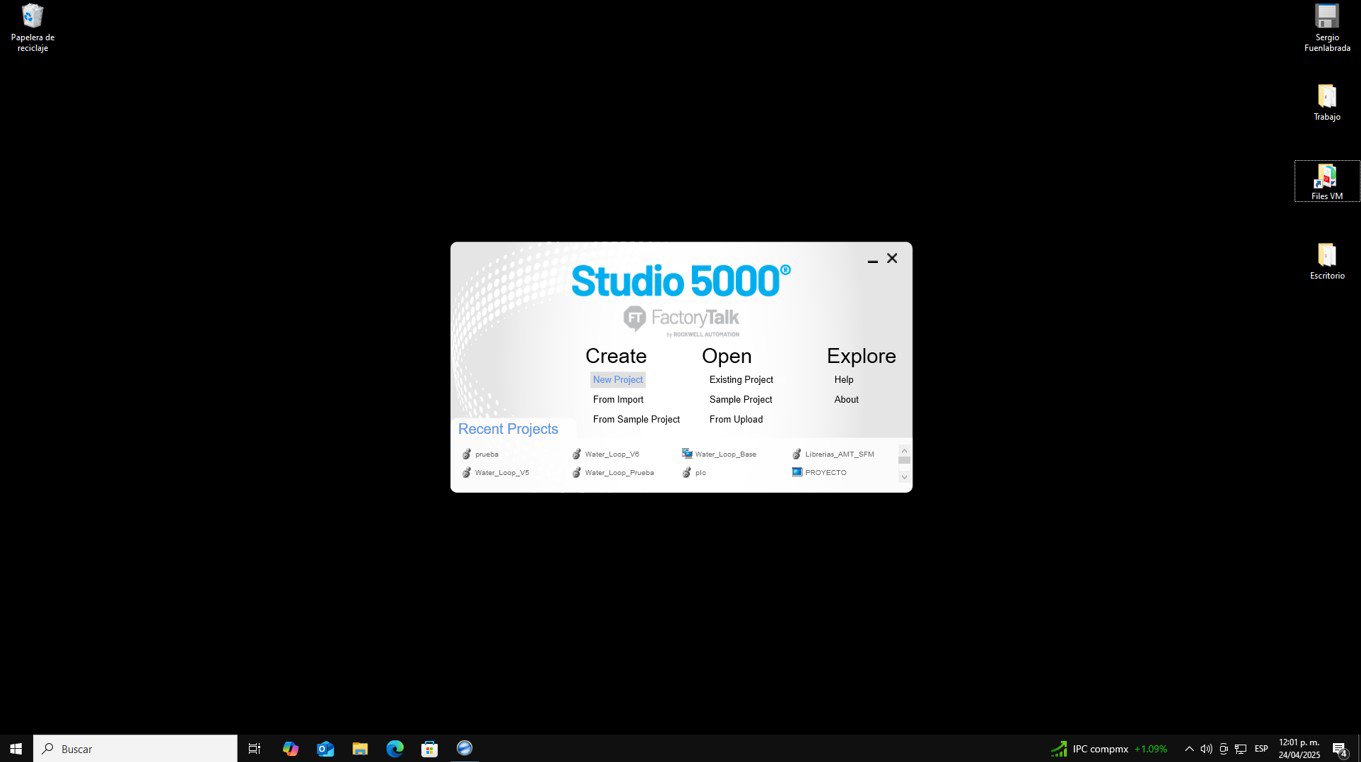Click the Buscar taskbar search box
This screenshot has height=762, width=1361.
[x=136, y=748]
